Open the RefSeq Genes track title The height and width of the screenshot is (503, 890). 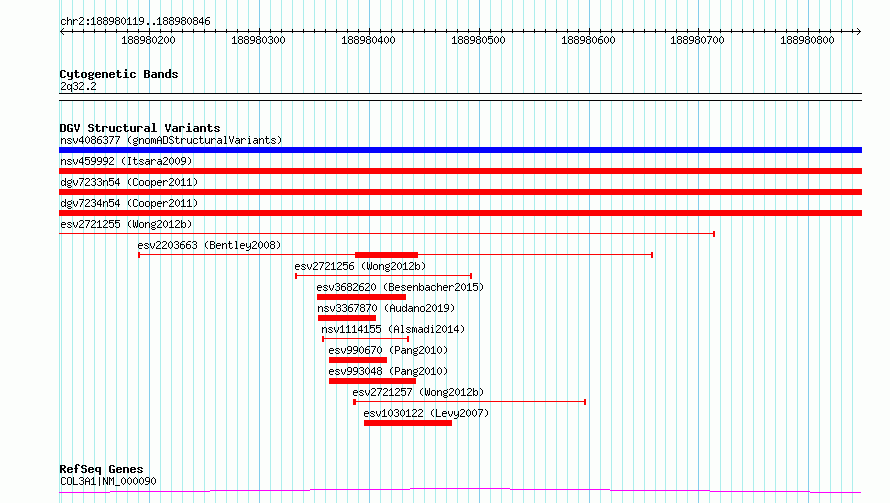101,469
